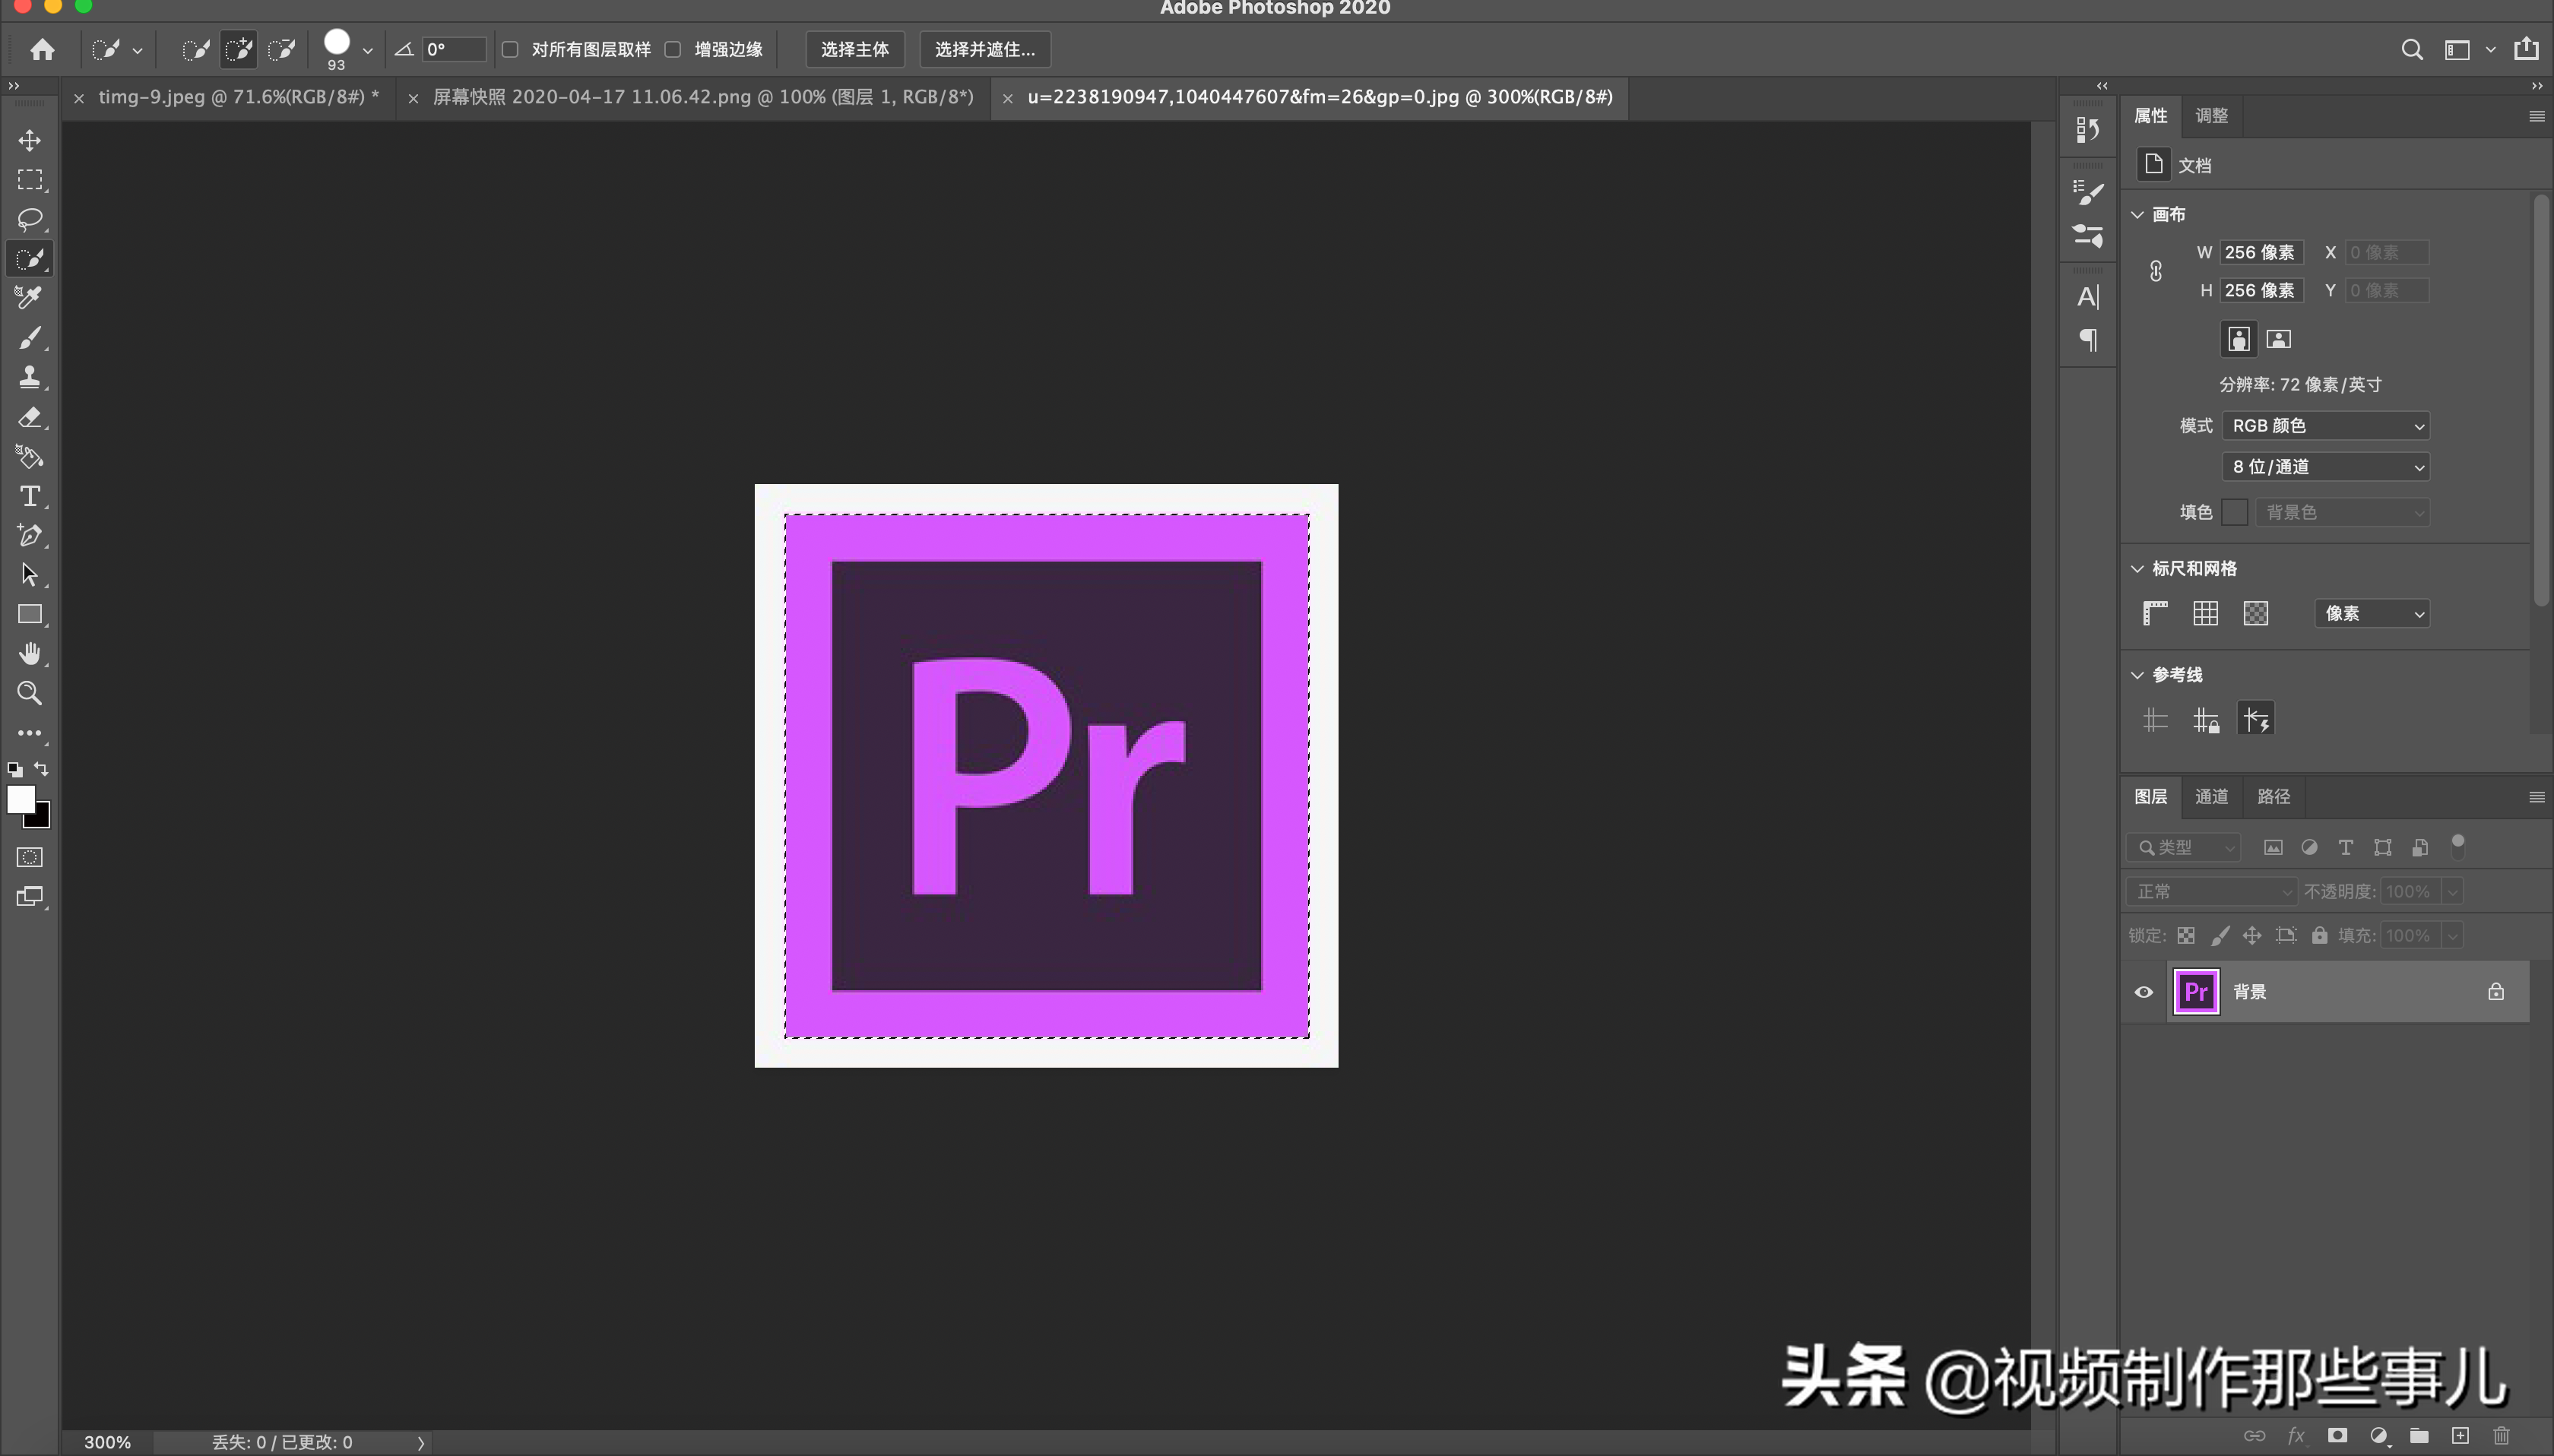Select the Paint Bucket tool
Viewport: 2554px width, 1456px height.
coord(30,457)
